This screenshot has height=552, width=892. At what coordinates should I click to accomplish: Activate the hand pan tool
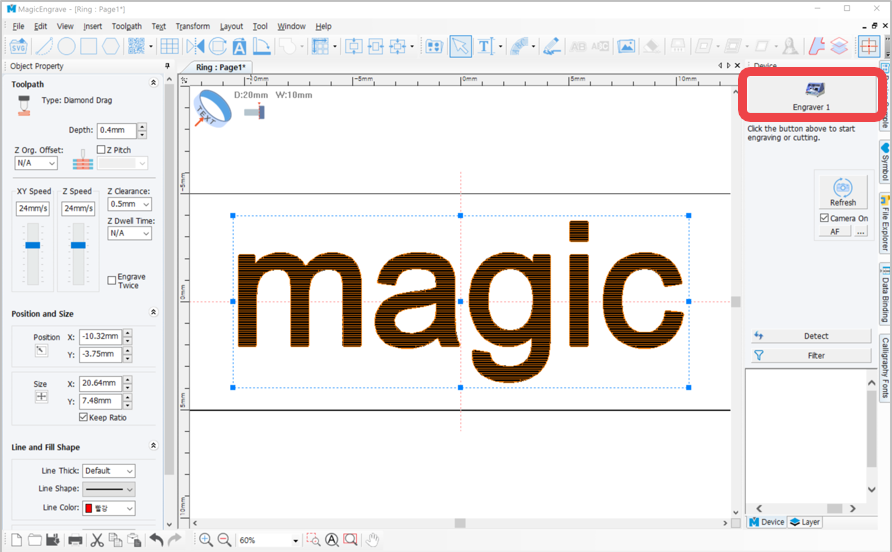[x=372, y=539]
